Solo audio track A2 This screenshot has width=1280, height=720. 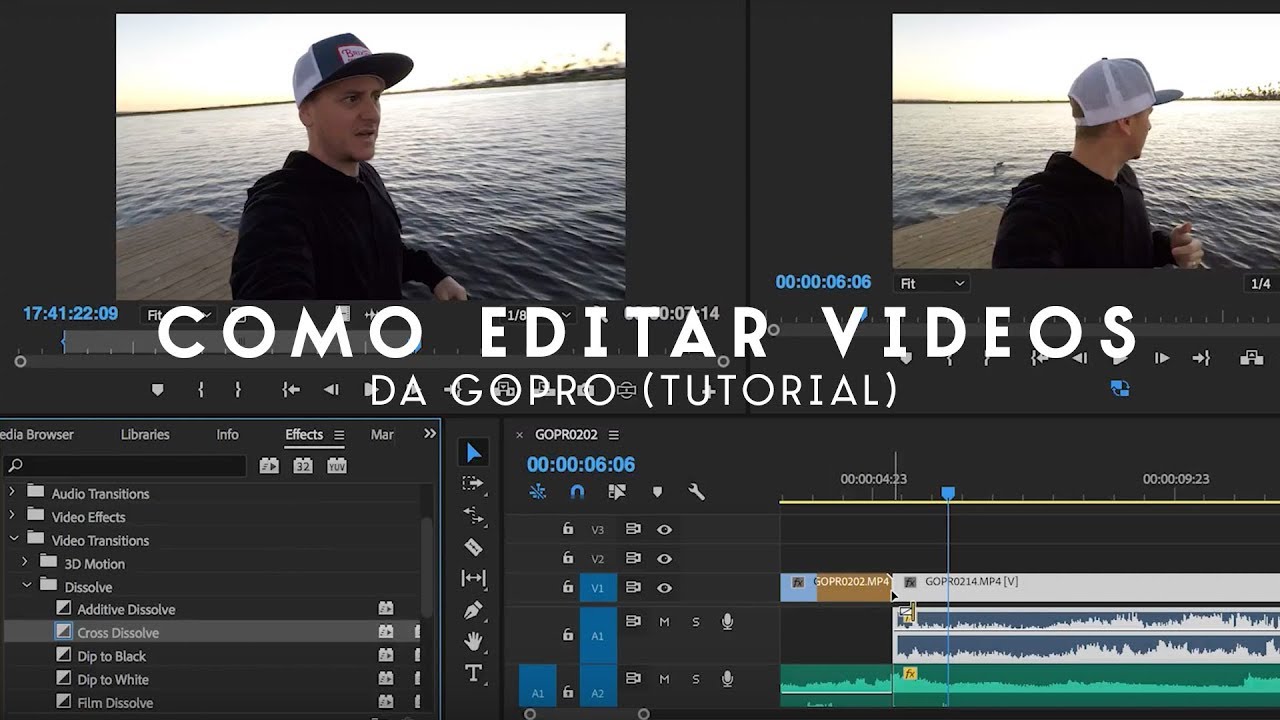coord(696,679)
